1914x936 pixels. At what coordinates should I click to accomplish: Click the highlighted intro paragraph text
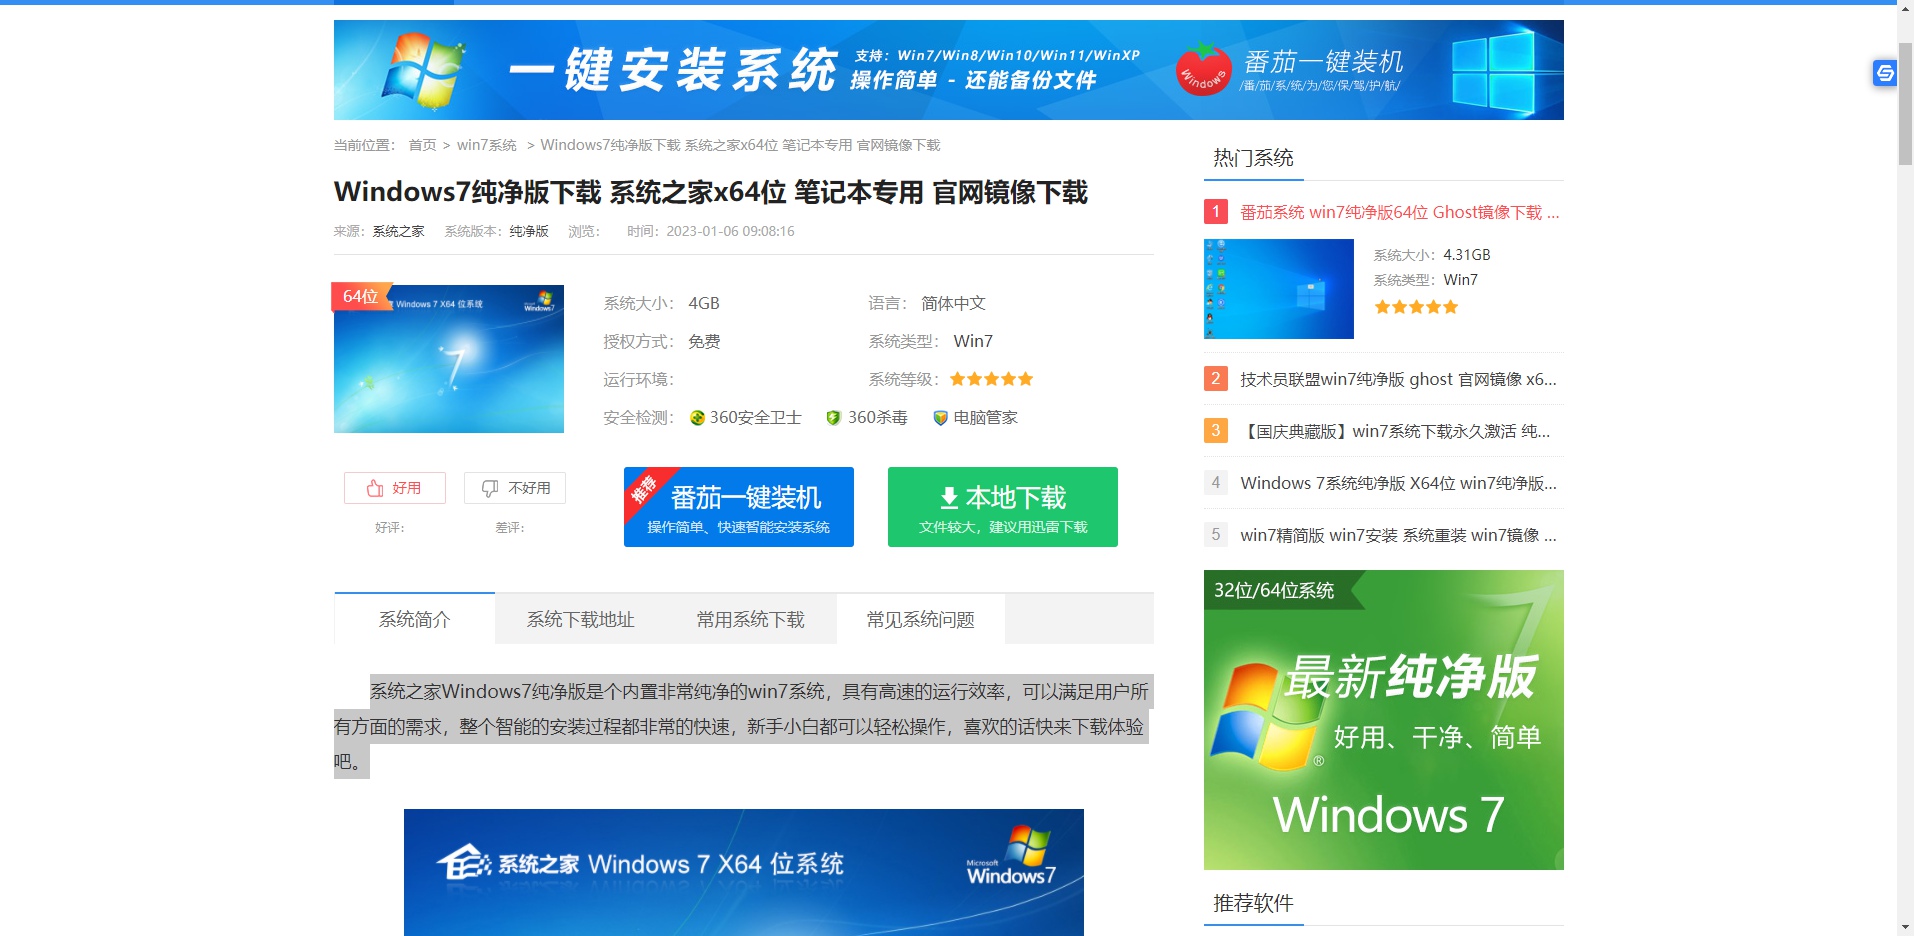(x=743, y=726)
